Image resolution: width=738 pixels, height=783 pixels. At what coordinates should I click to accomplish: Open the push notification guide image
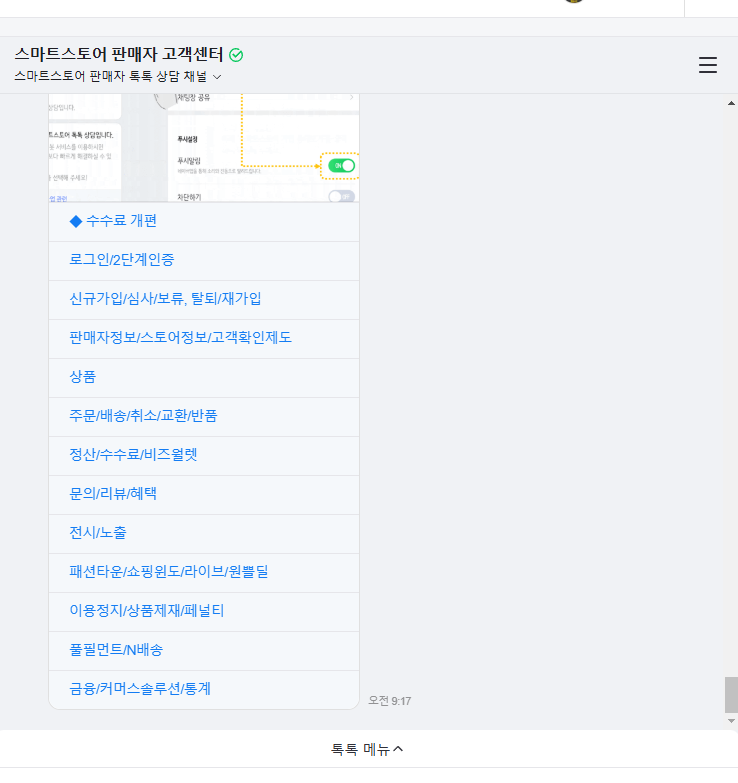204,148
